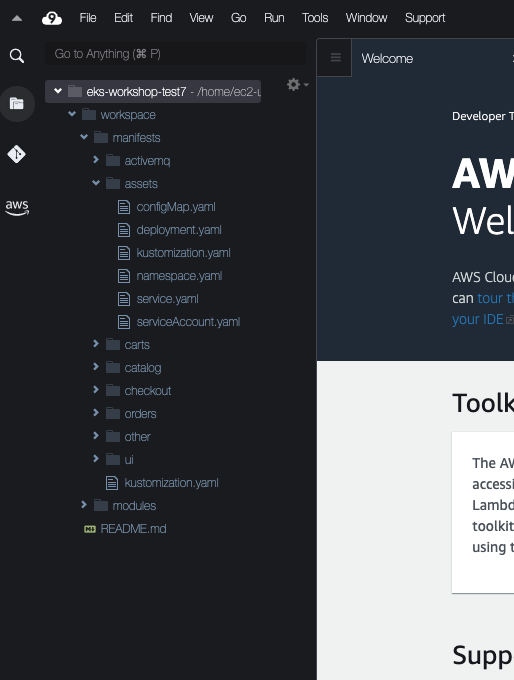Image resolution: width=514 pixels, height=680 pixels.
Task: Collapse the manifests folder
Action: point(84,137)
